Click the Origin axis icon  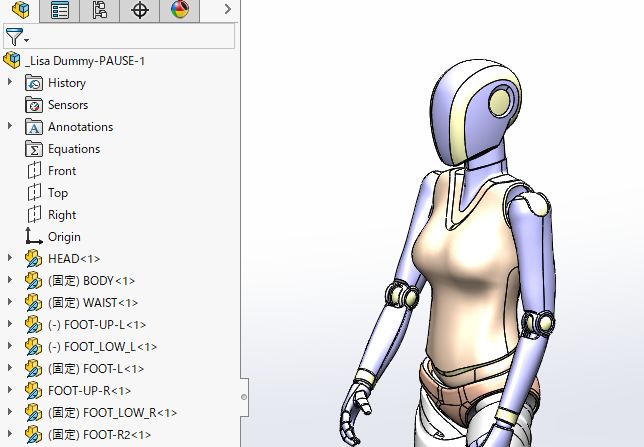coord(34,236)
